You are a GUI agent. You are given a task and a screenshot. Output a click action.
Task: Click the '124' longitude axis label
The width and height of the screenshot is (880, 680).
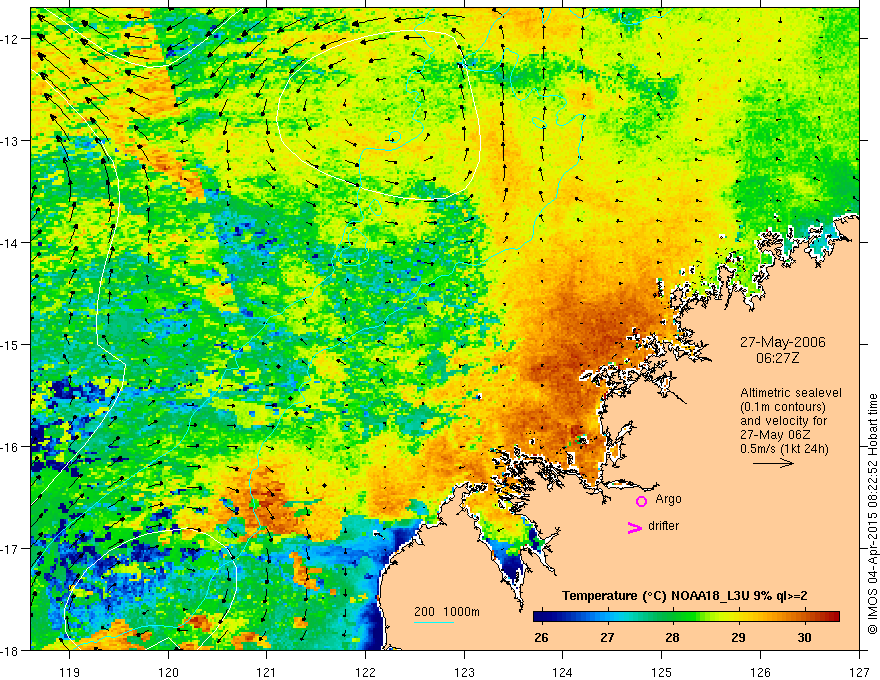(563, 672)
